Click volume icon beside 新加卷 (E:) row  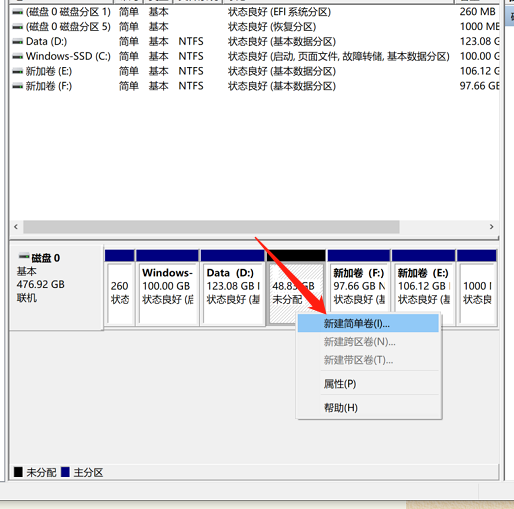click(x=17, y=72)
